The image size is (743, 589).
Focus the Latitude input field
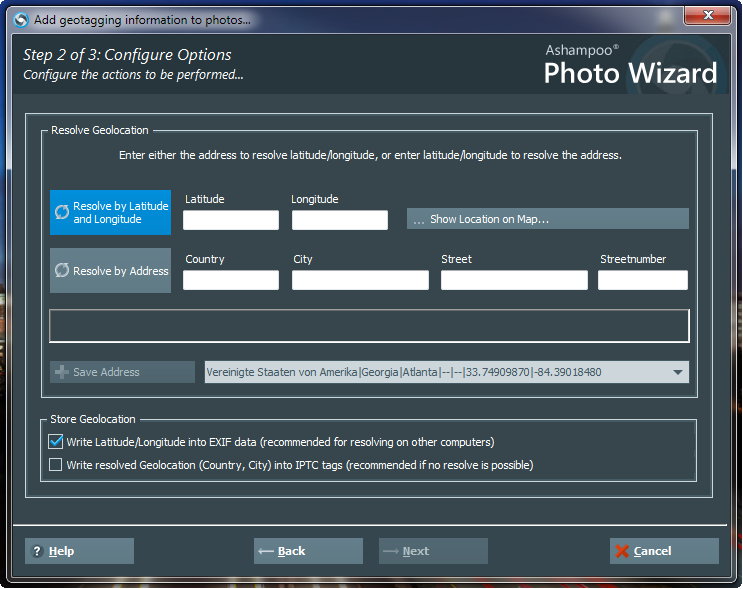[230, 220]
